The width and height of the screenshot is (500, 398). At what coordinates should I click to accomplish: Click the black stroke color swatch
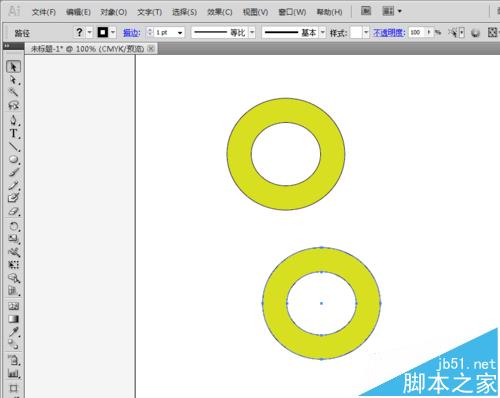tap(103, 32)
